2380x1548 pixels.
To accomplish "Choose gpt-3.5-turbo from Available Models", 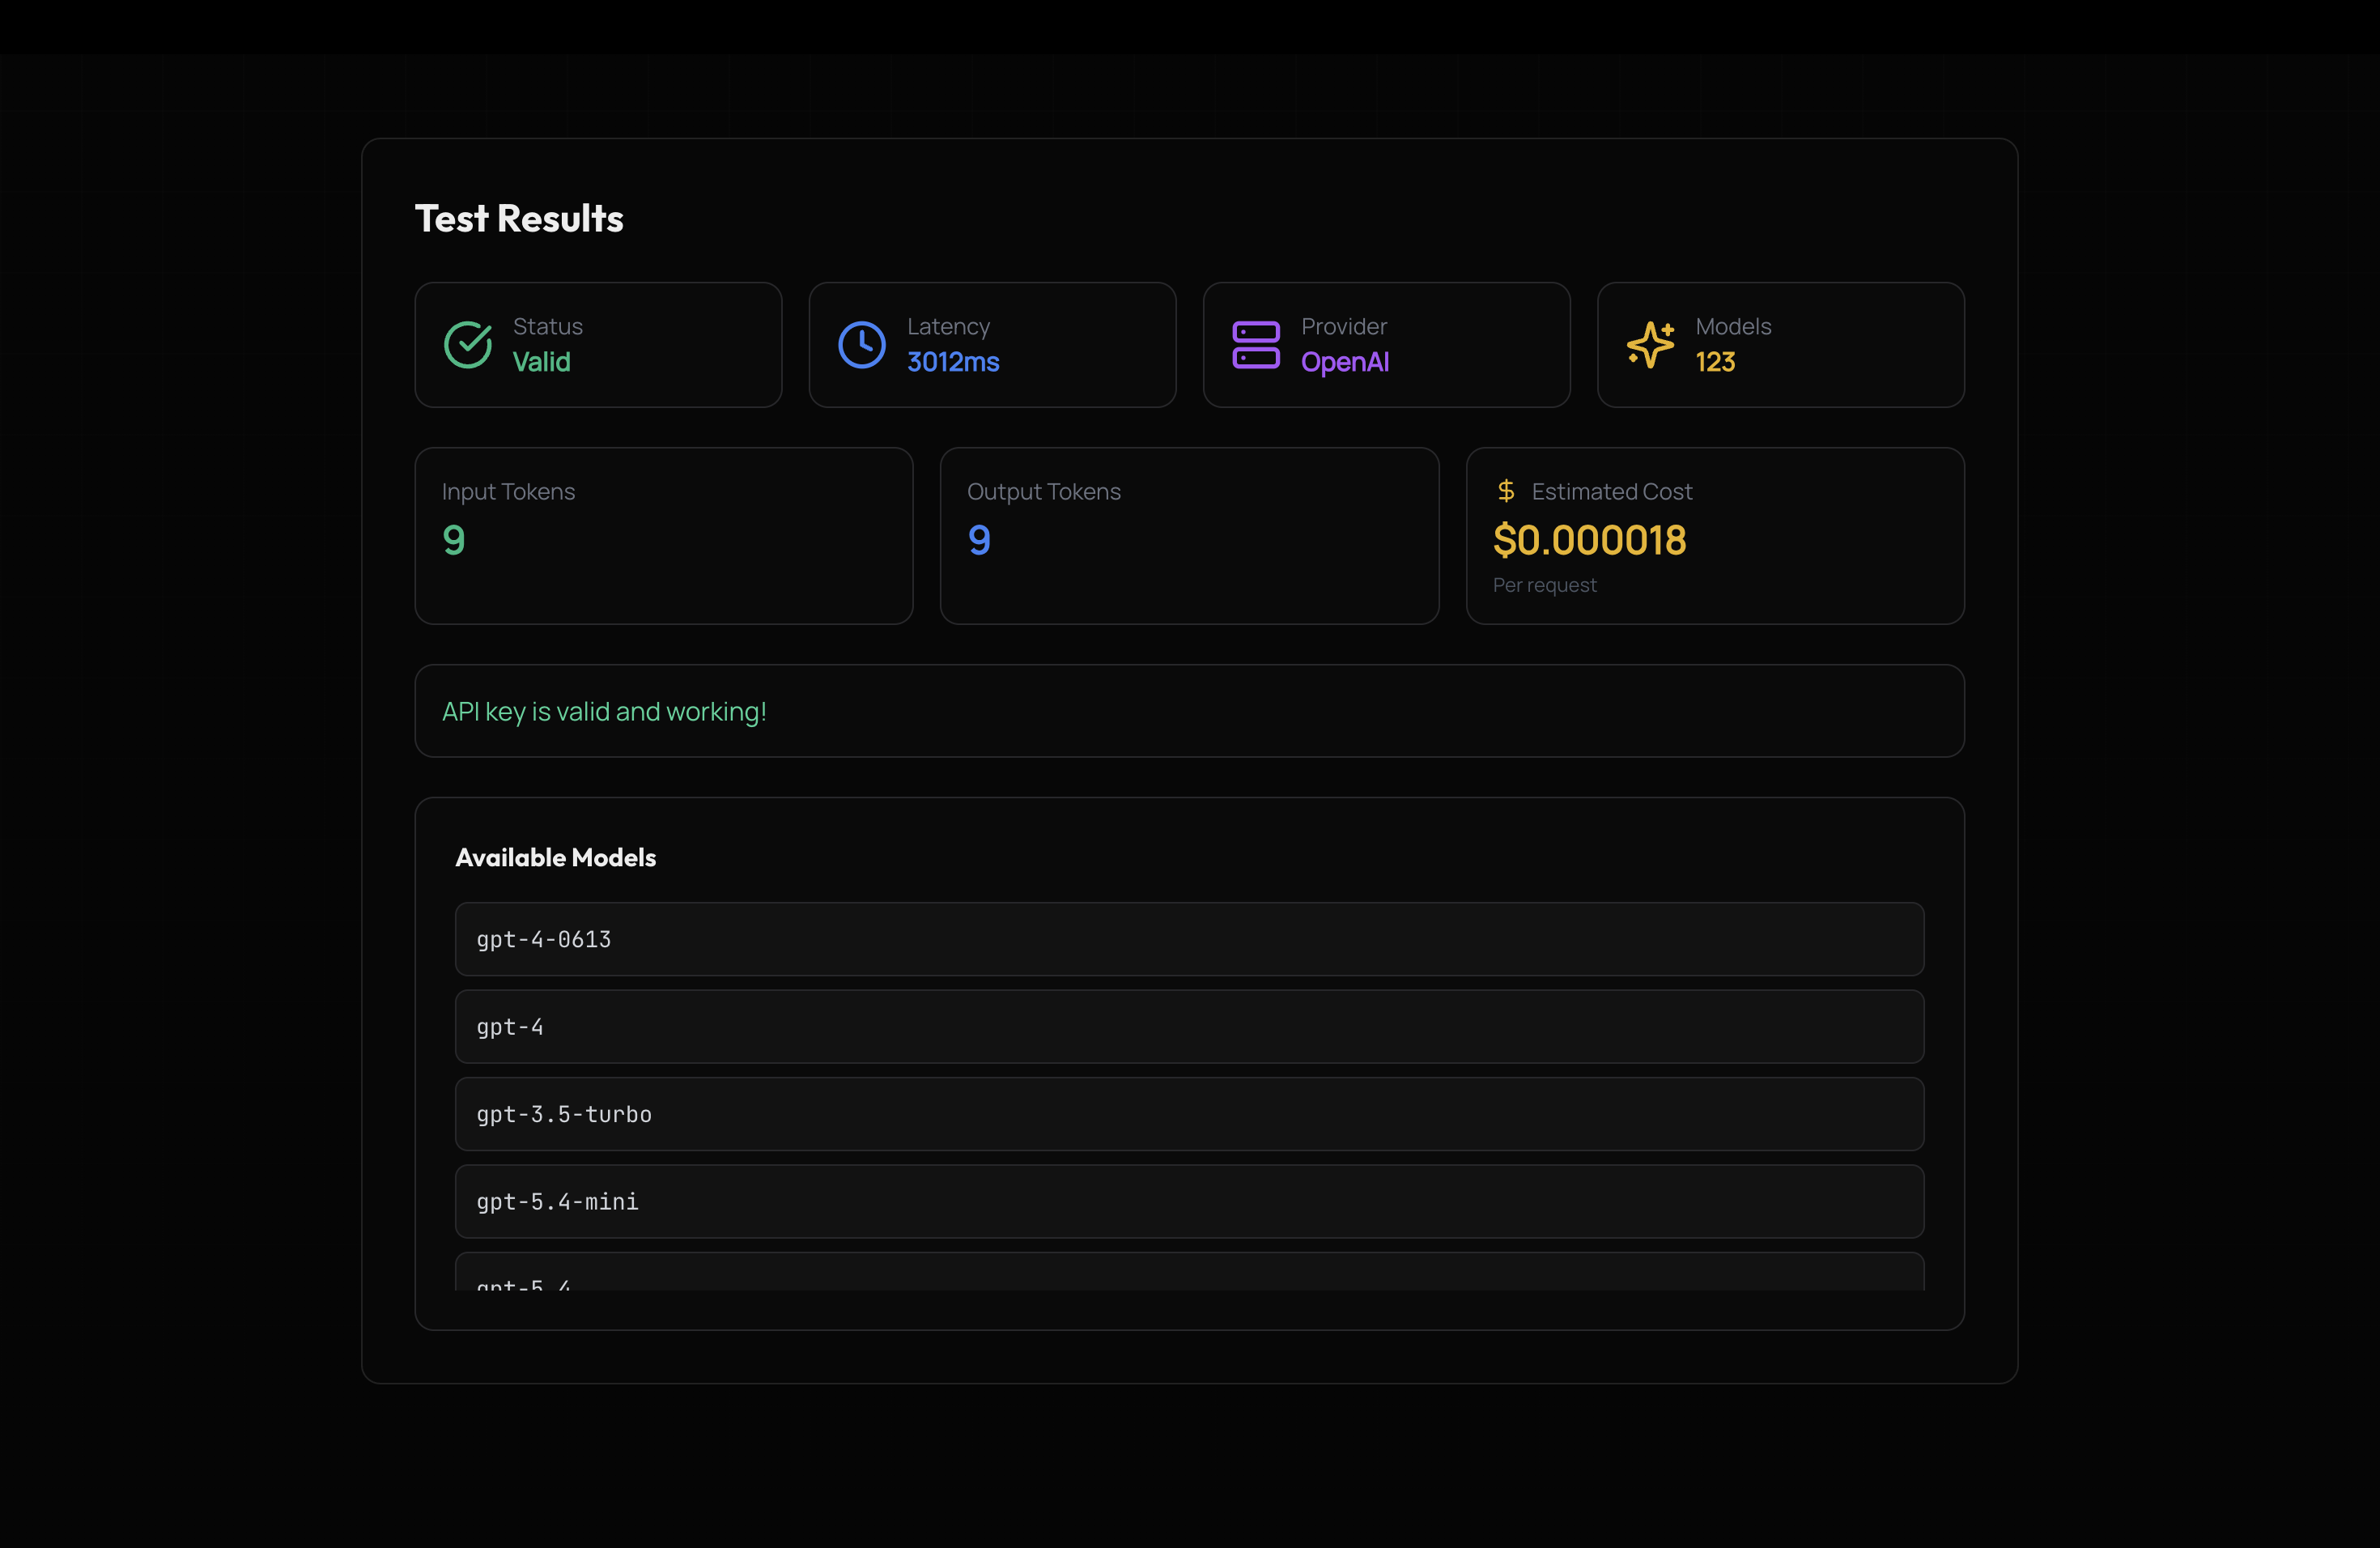I will click(x=1188, y=1114).
